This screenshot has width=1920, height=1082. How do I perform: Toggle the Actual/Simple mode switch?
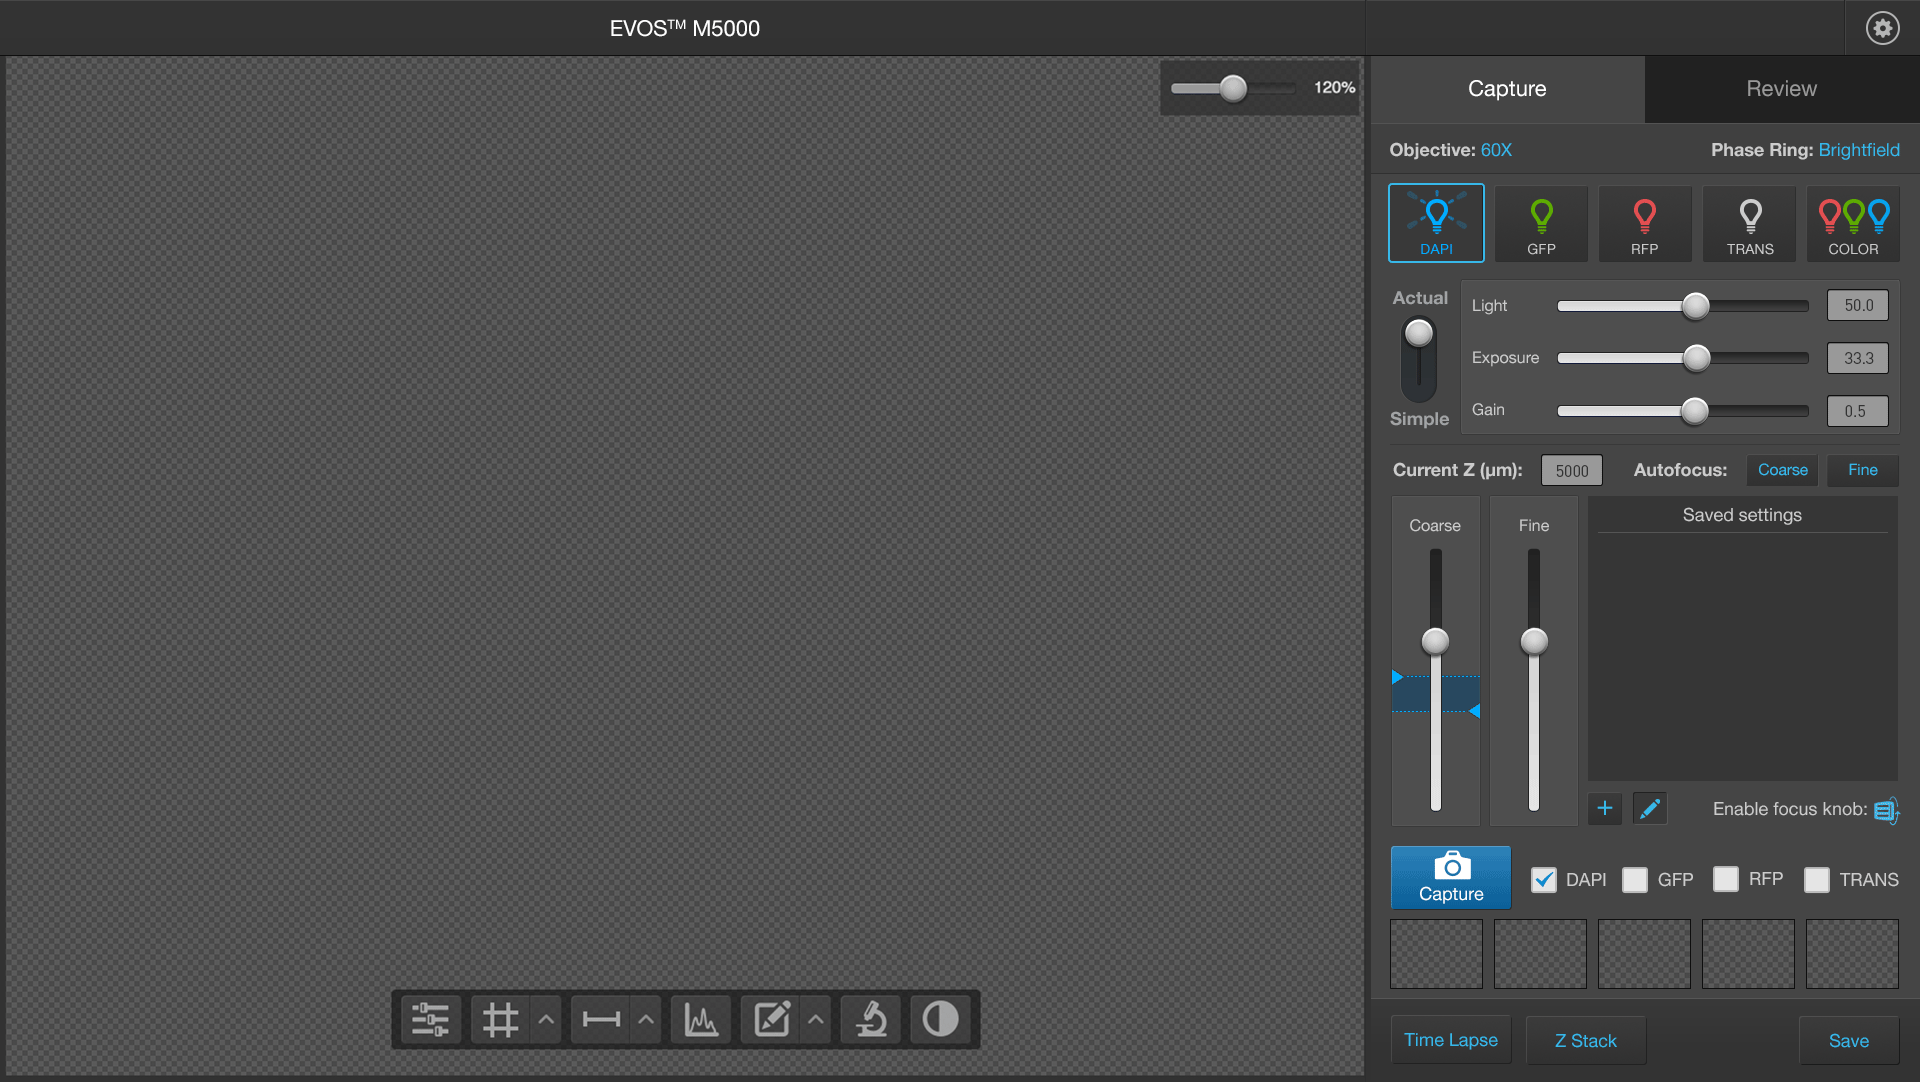point(1419,358)
